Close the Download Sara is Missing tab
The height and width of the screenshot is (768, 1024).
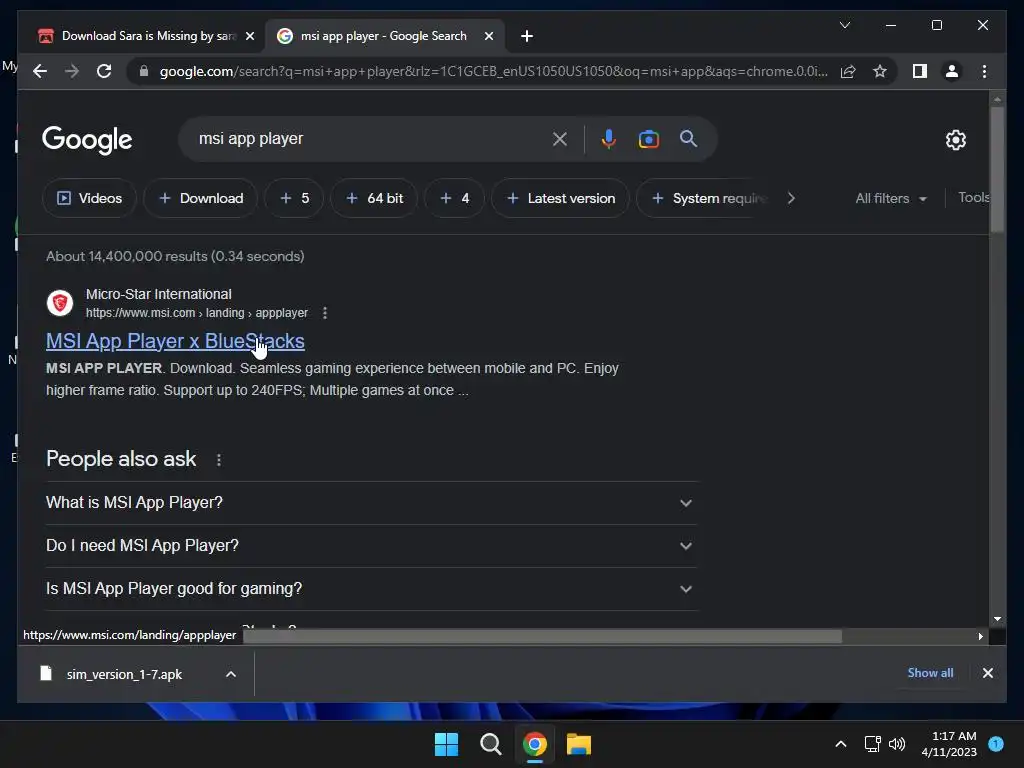[249, 36]
